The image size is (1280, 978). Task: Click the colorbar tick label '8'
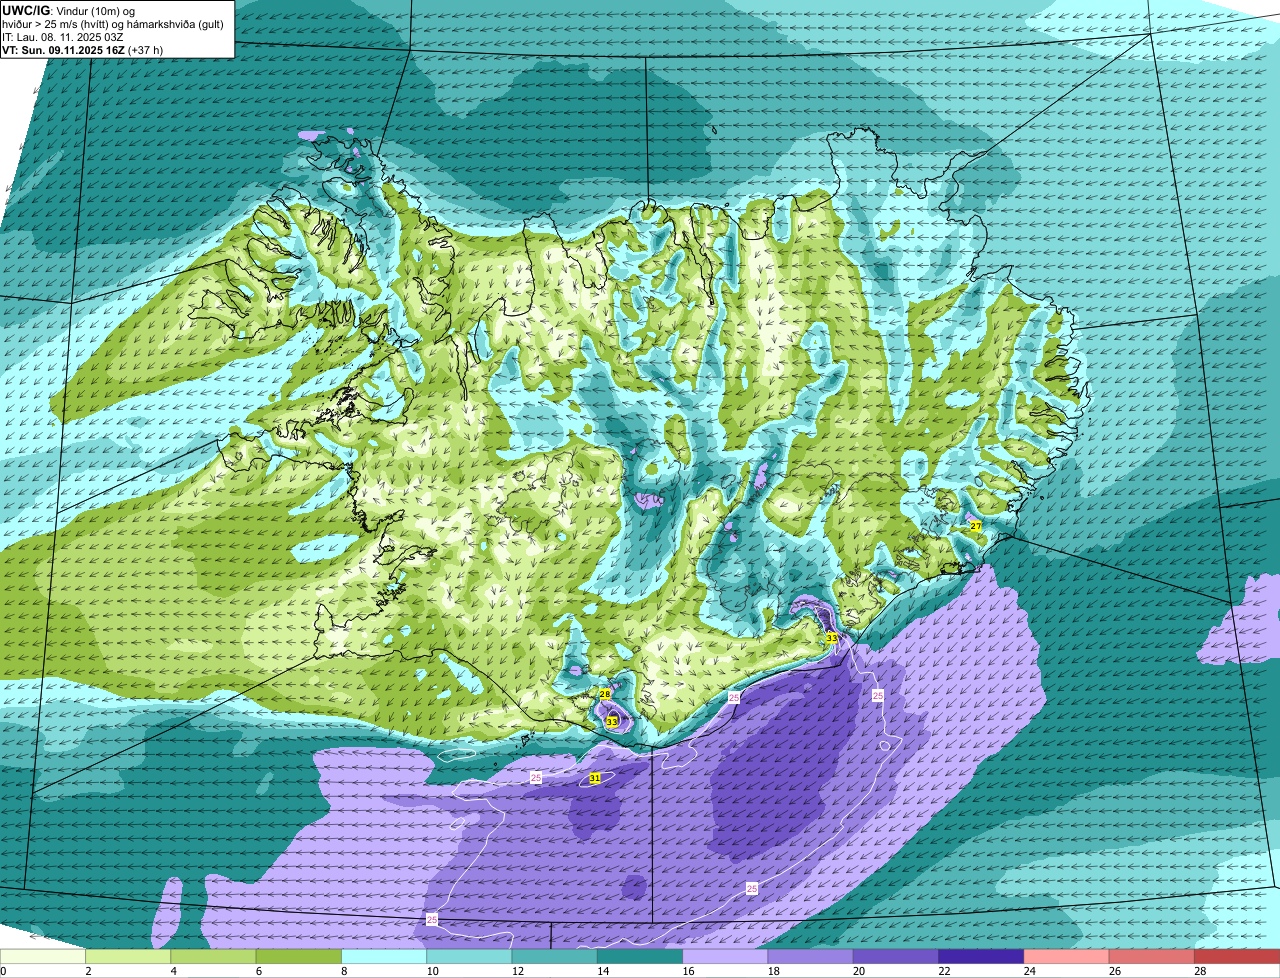(344, 971)
